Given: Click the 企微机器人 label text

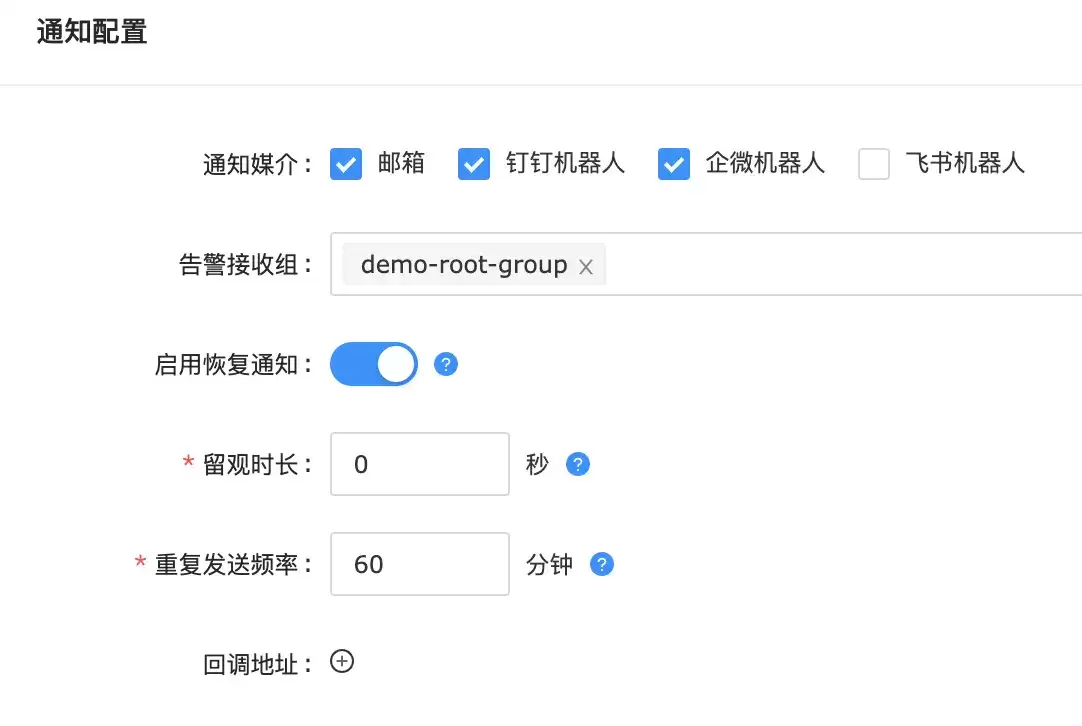Looking at the screenshot, I should coord(765,164).
